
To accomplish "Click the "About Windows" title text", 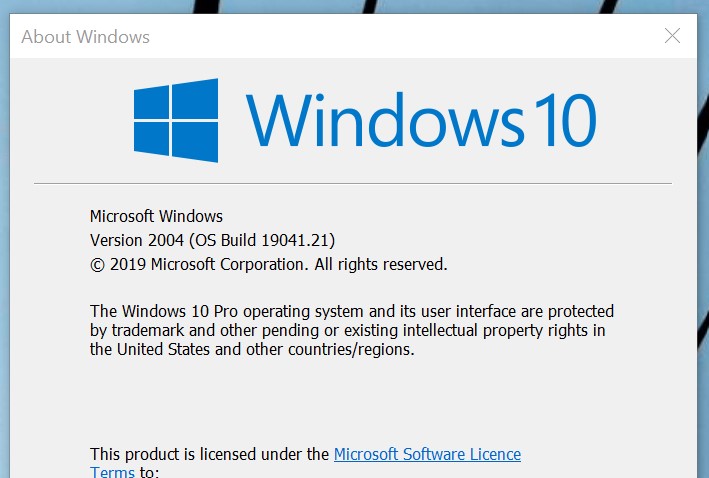I will (85, 37).
